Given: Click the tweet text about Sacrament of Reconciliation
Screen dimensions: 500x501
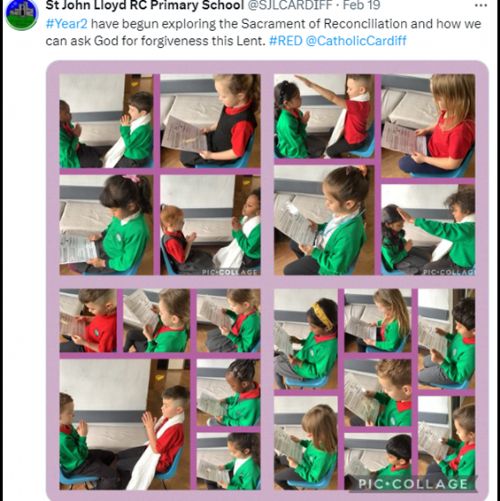Looking at the screenshot, I should 263,32.
